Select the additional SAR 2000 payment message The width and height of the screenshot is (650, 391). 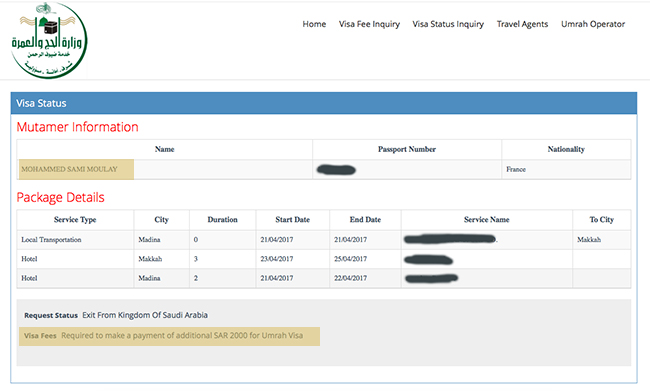click(x=182, y=335)
